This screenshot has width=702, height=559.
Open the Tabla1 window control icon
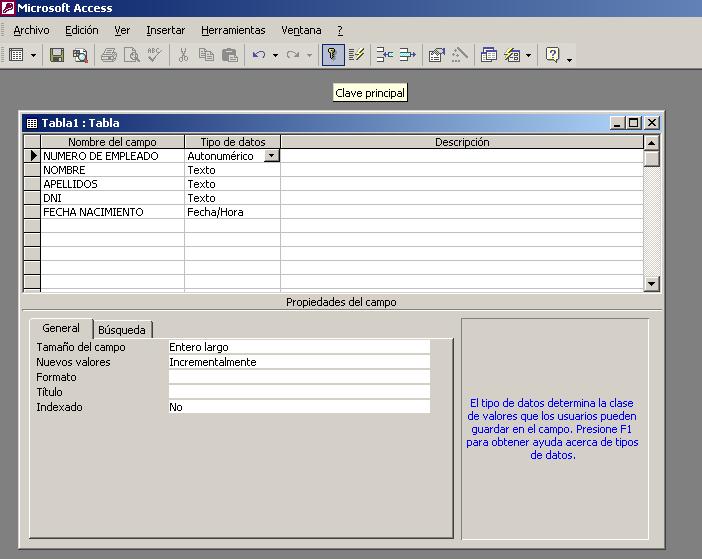(32, 123)
